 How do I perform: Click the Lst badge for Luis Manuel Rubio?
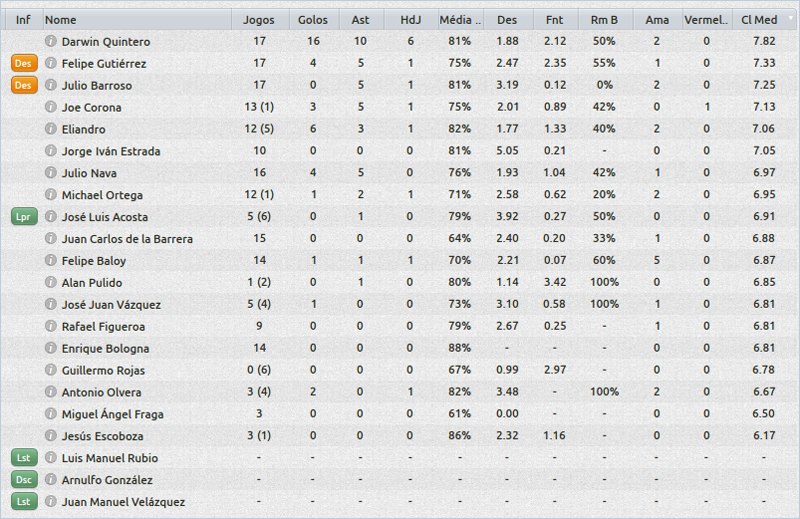point(23,458)
